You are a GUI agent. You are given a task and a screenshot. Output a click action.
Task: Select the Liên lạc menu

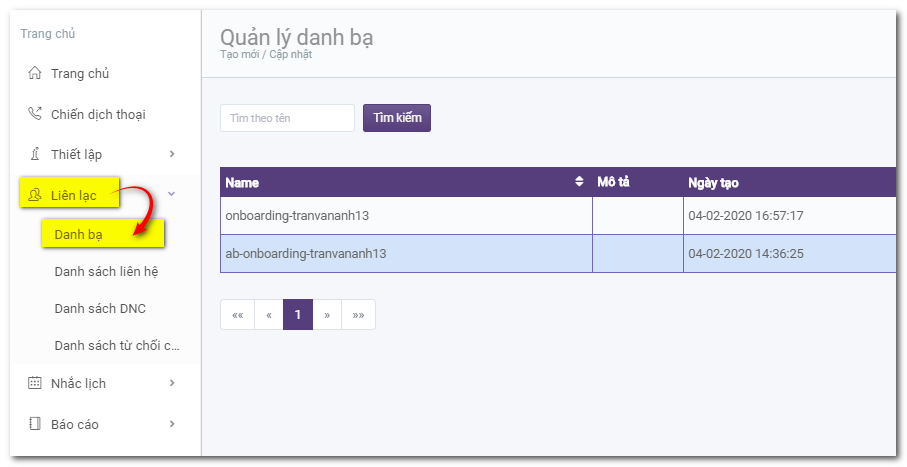73,196
